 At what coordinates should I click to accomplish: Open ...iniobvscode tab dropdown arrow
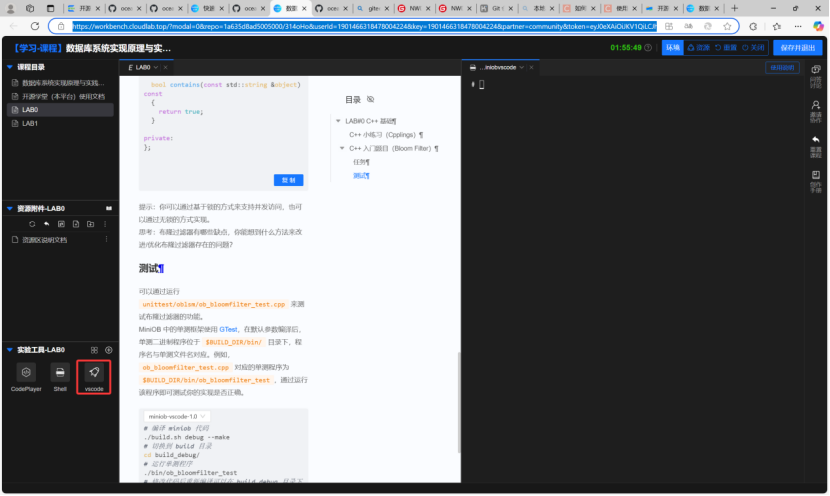pos(521,68)
